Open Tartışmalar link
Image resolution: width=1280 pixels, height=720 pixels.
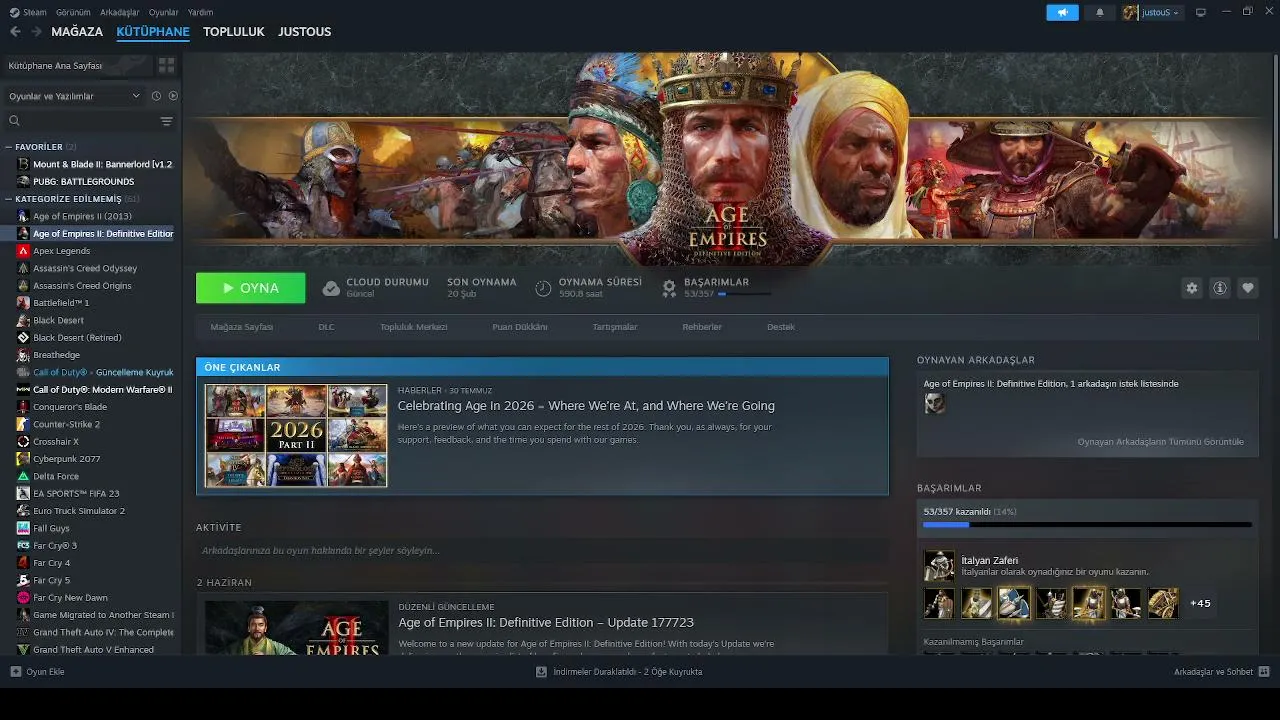[x=615, y=327]
